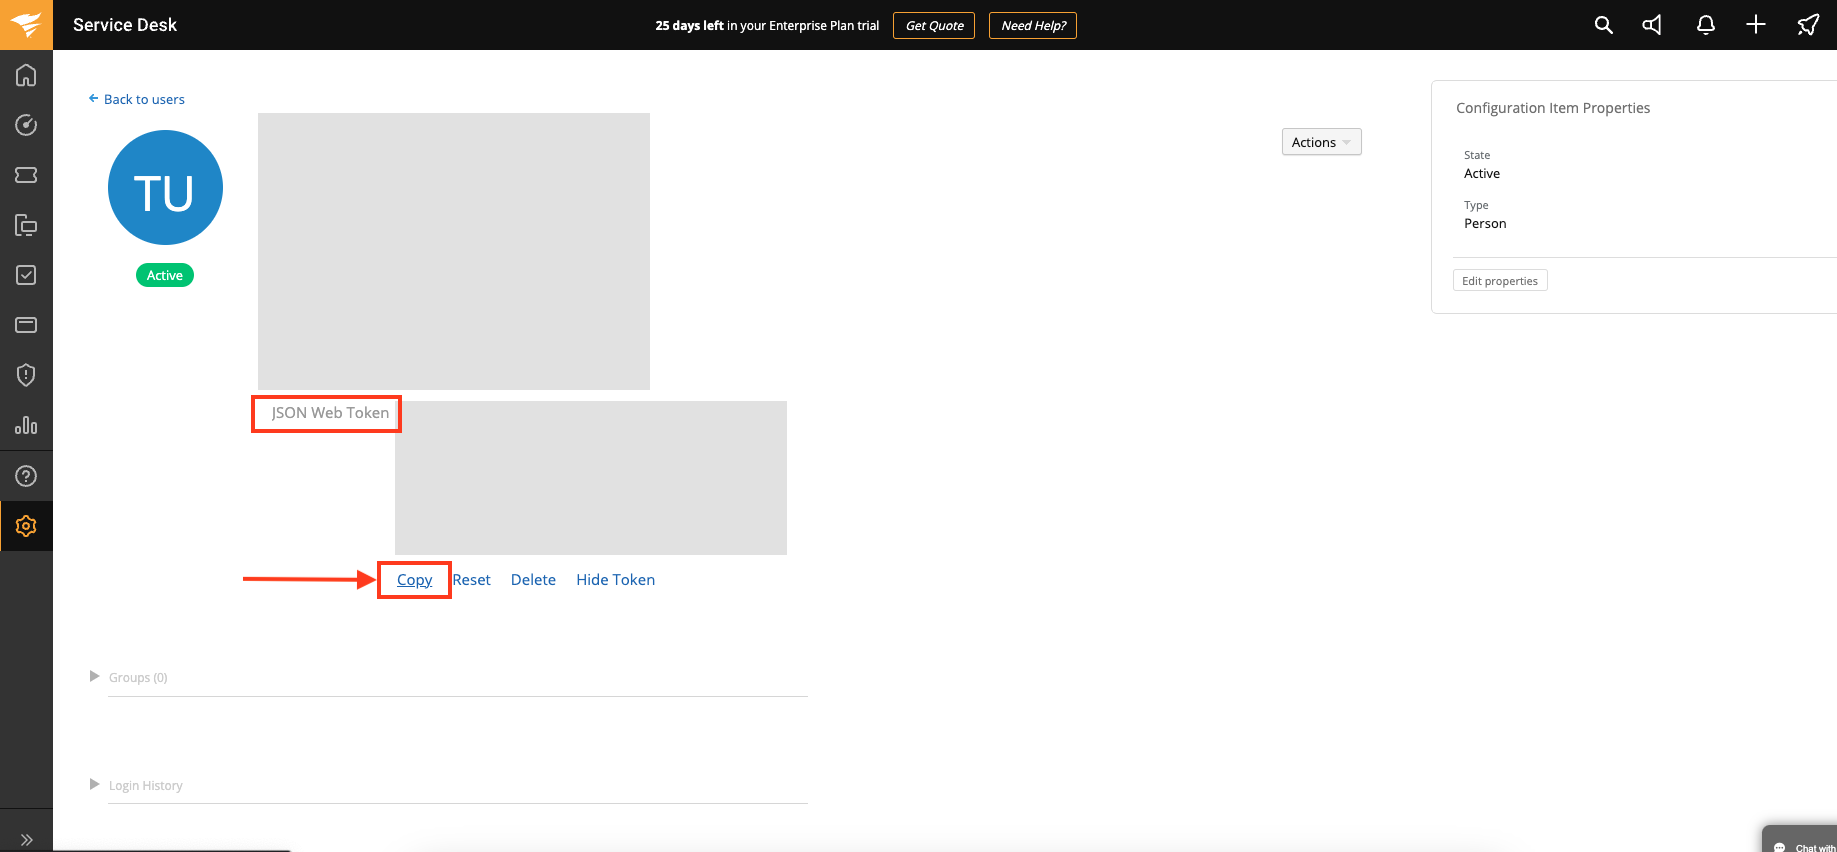The width and height of the screenshot is (1837, 852).
Task: Expand the sidebar with double chevron
Action: [26, 840]
